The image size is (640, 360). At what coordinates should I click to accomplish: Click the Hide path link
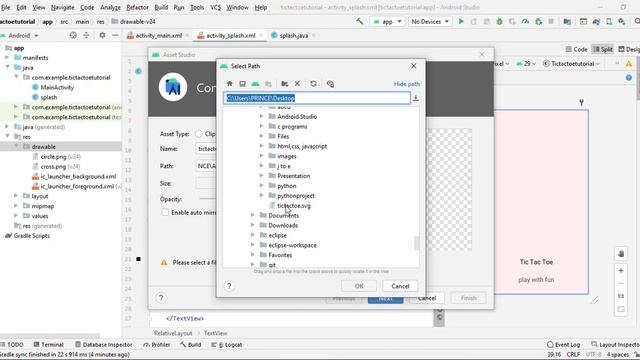click(407, 84)
